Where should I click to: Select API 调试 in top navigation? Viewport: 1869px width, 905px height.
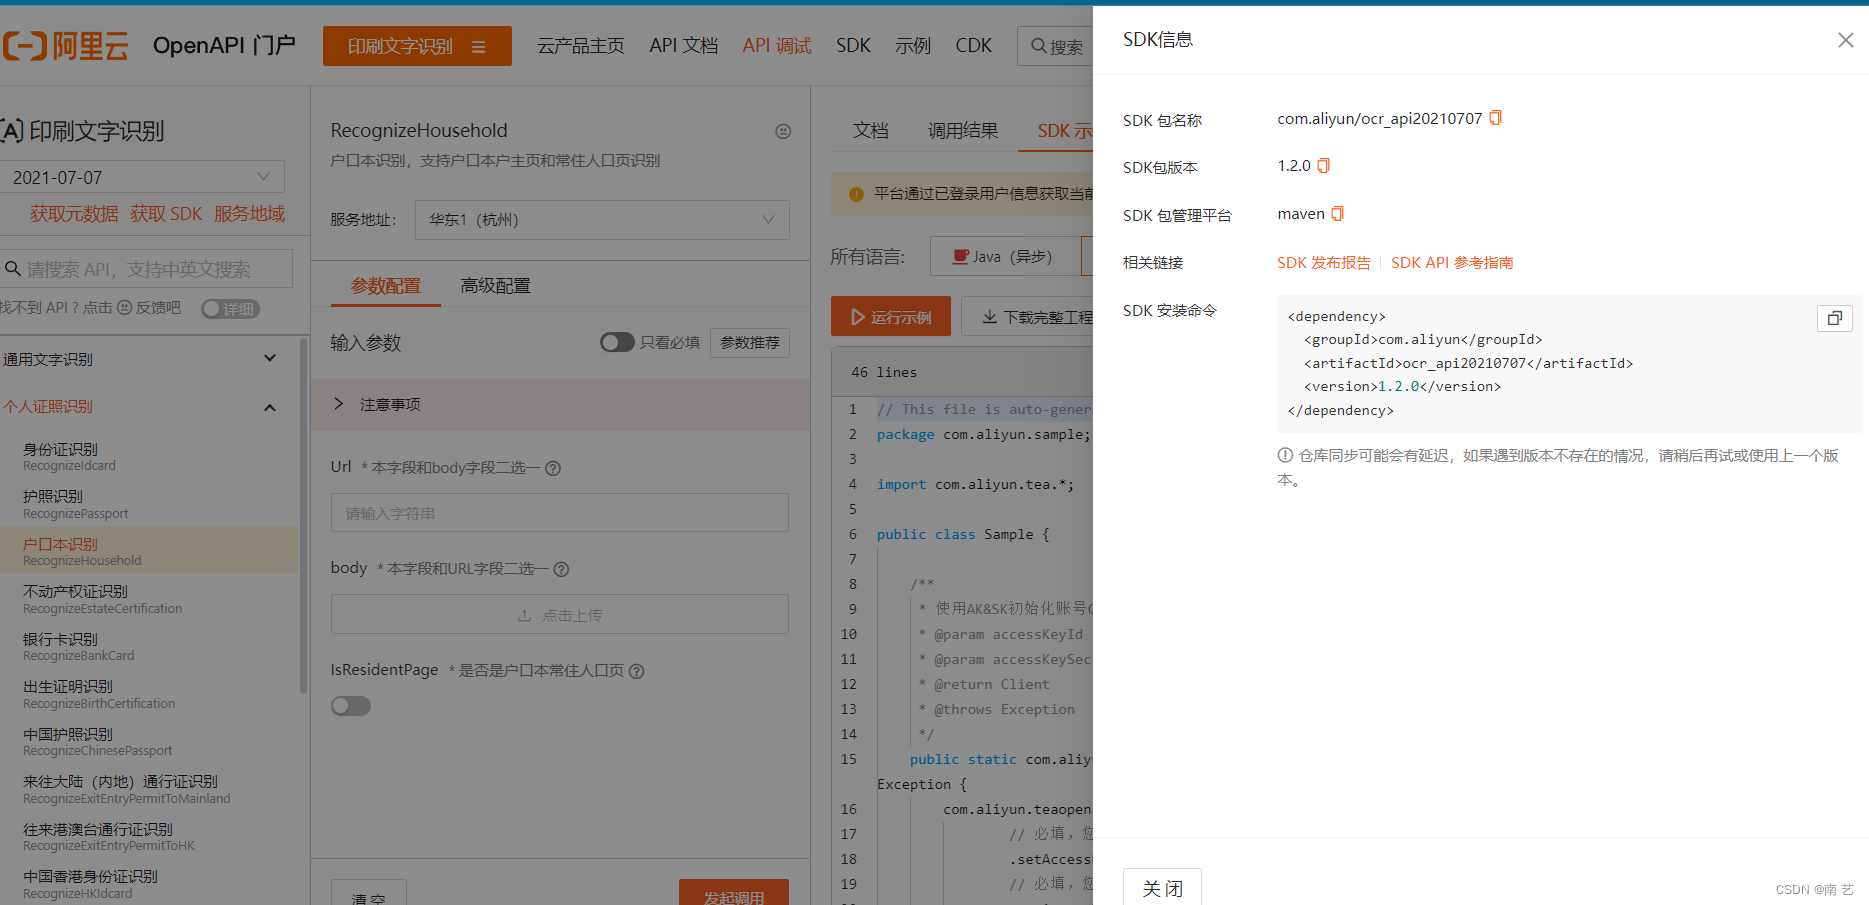click(x=776, y=46)
